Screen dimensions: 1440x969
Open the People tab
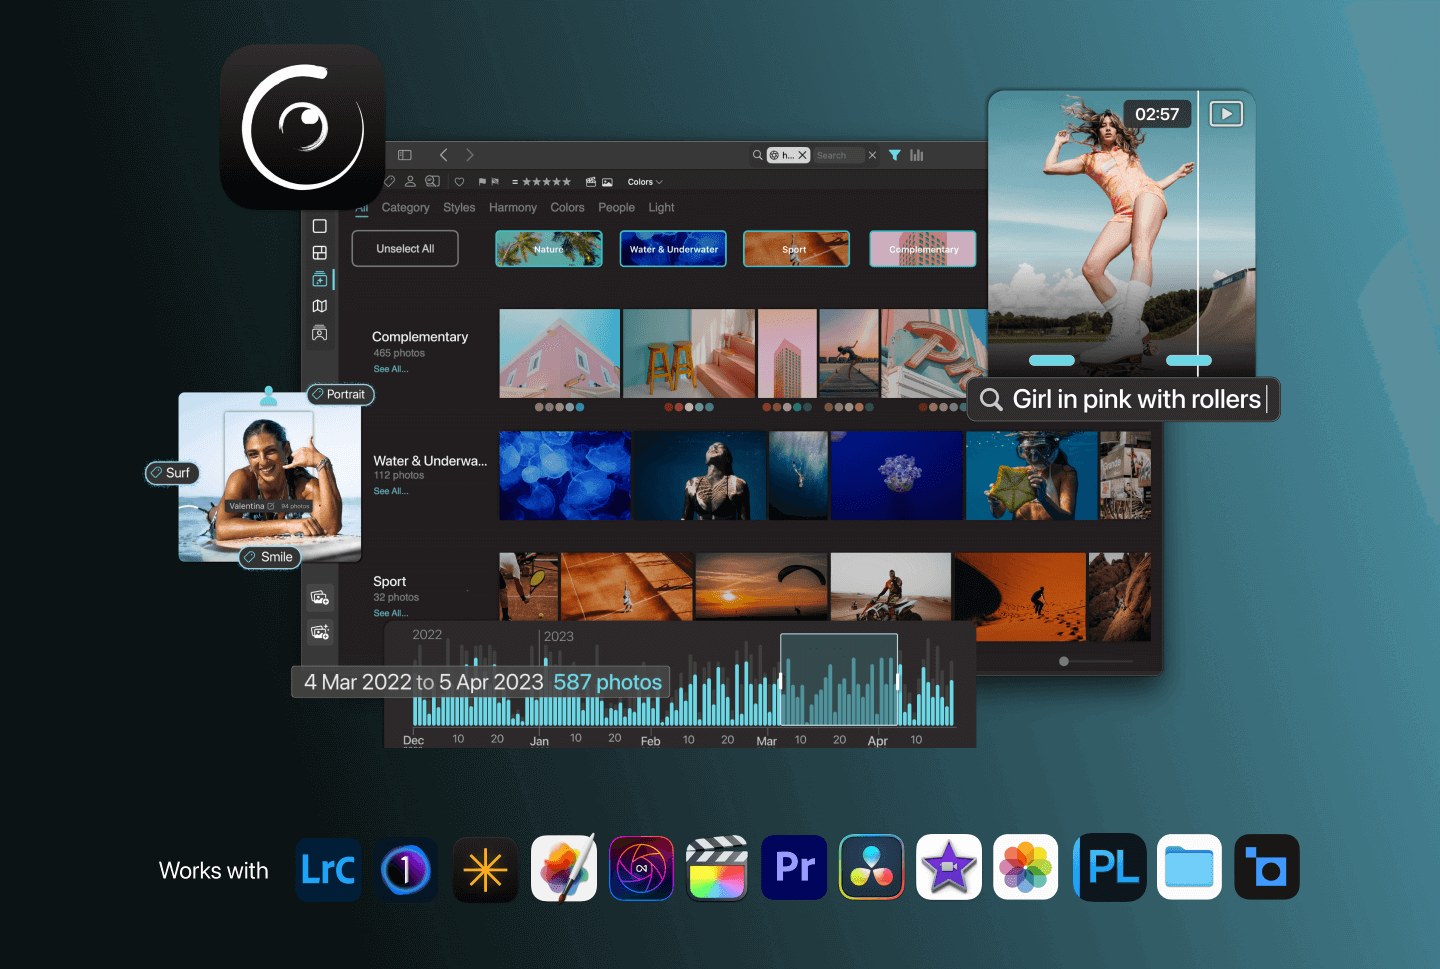616,208
